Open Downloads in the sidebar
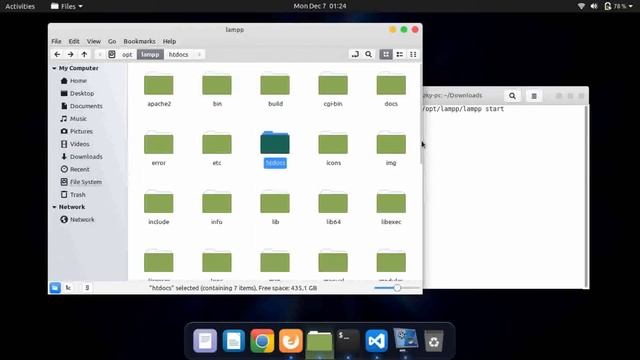The height and width of the screenshot is (360, 640). 86,157
